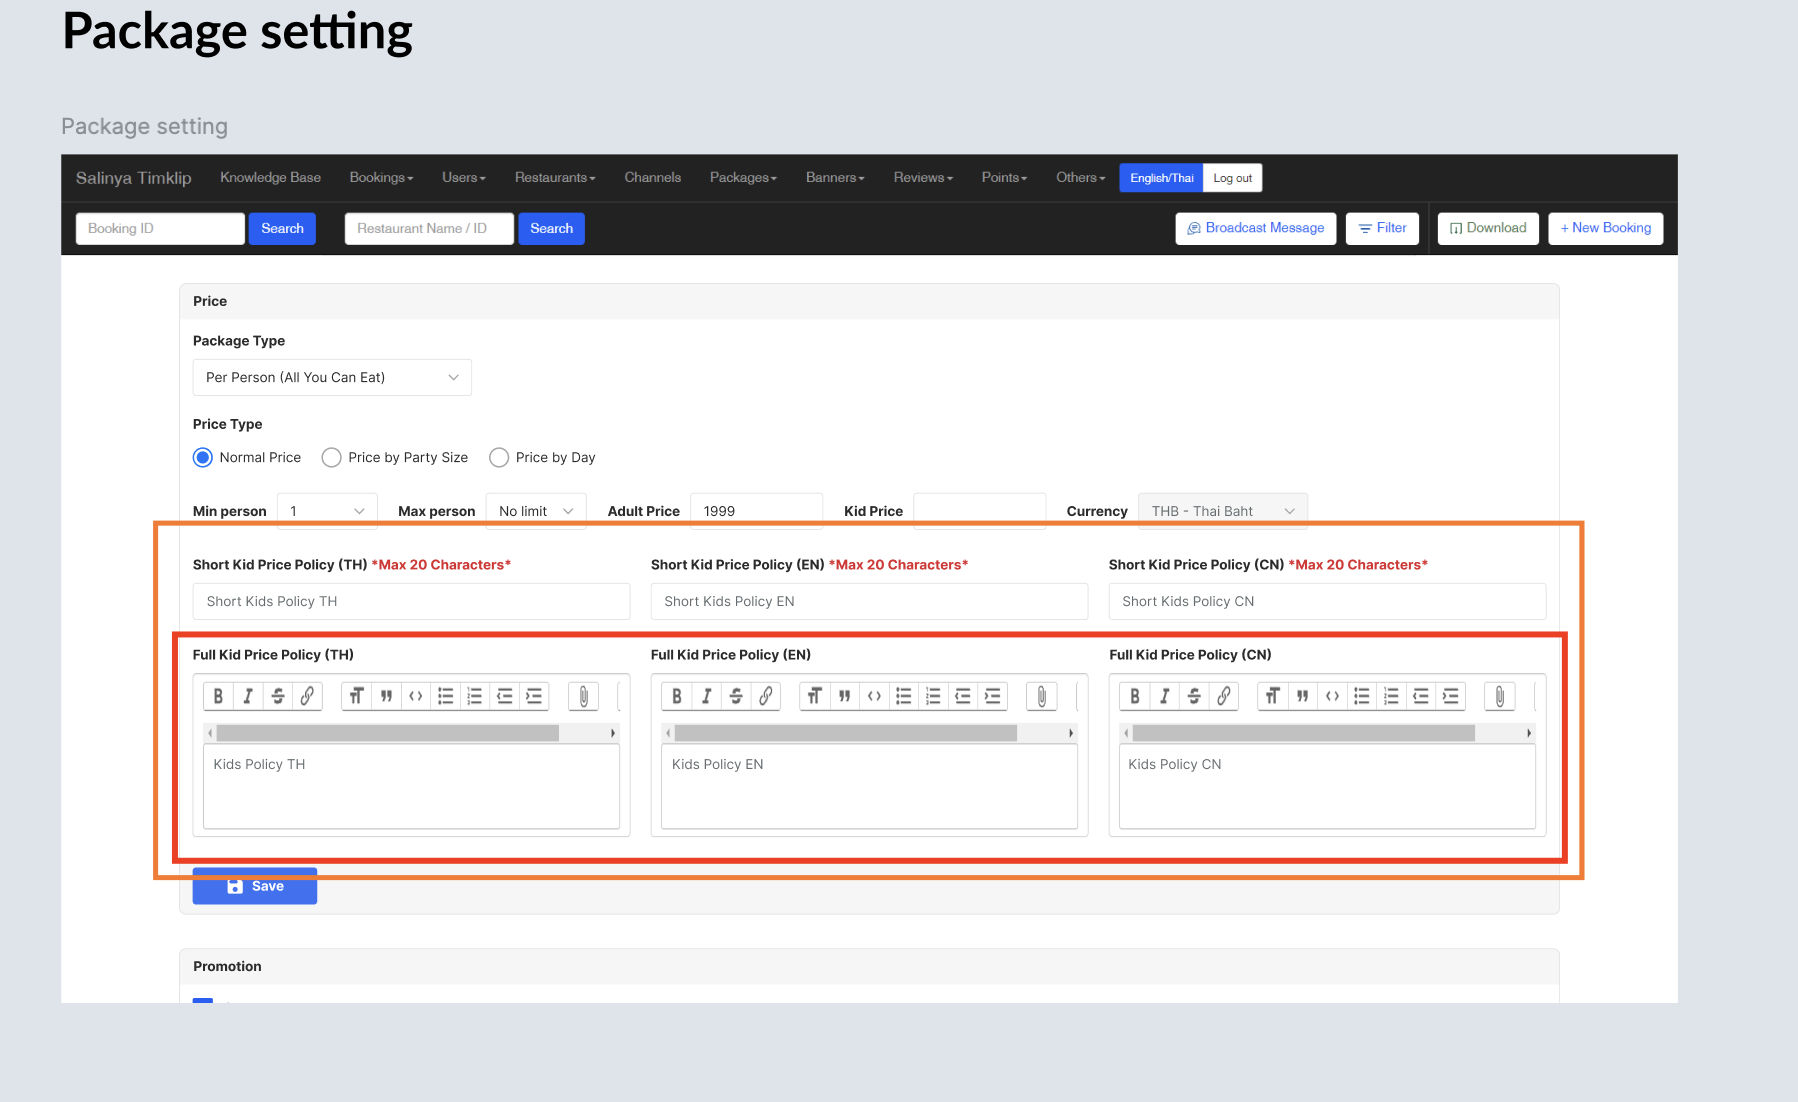1798x1102 pixels.
Task: Click the New Booking button
Action: coord(1605,228)
